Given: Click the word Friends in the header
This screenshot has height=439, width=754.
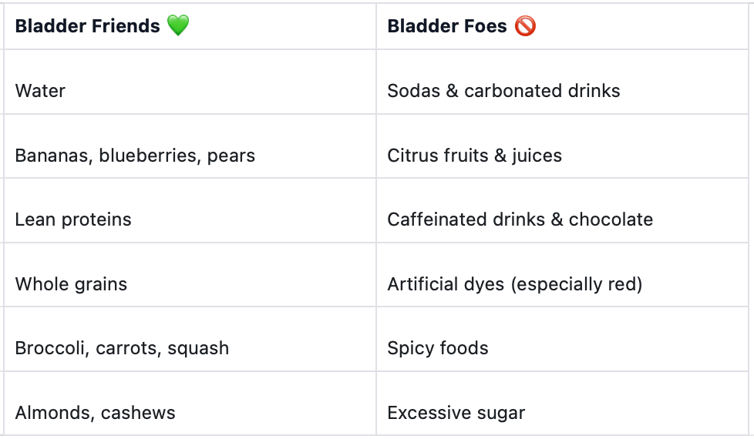Looking at the screenshot, I should coord(127,26).
